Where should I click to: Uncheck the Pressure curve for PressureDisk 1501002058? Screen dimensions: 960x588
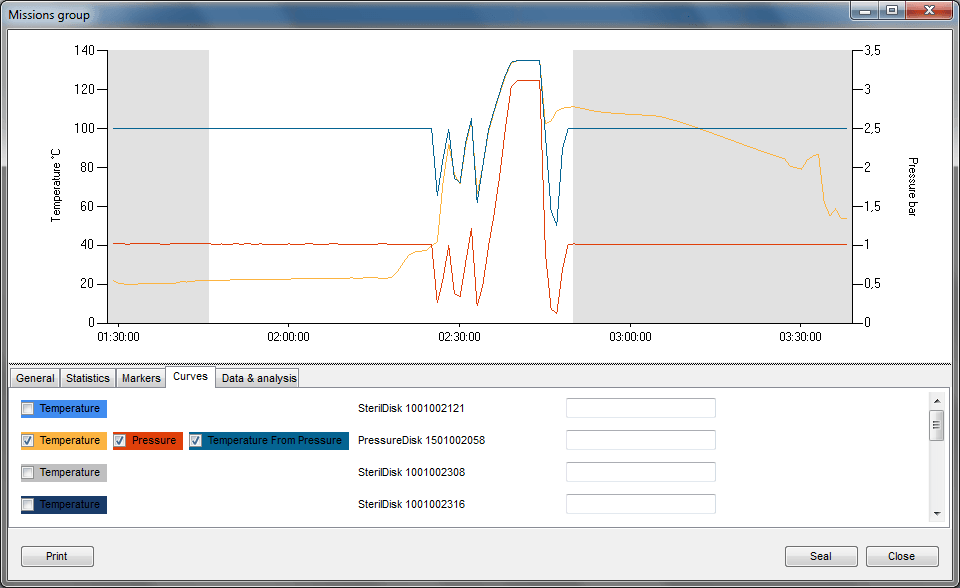[x=120, y=440]
